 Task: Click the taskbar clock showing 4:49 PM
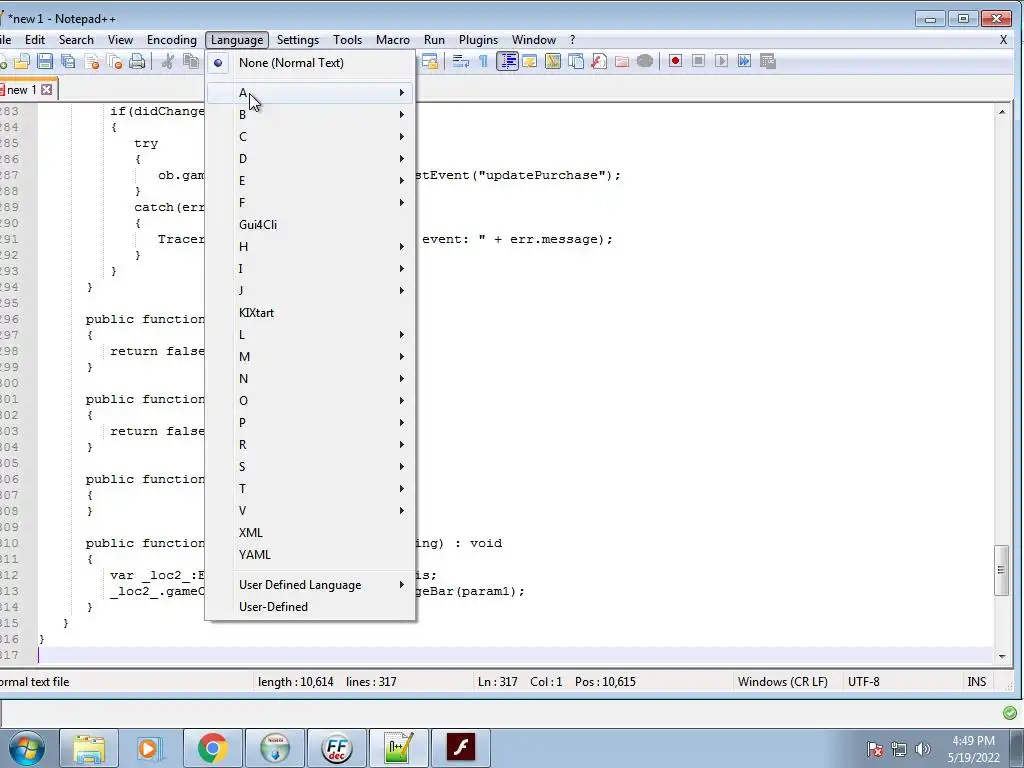pyautogui.click(x=973, y=749)
